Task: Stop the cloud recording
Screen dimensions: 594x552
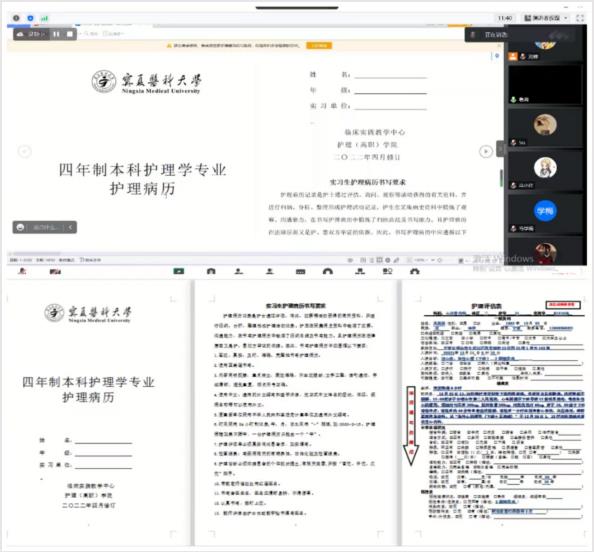Action: coord(70,34)
